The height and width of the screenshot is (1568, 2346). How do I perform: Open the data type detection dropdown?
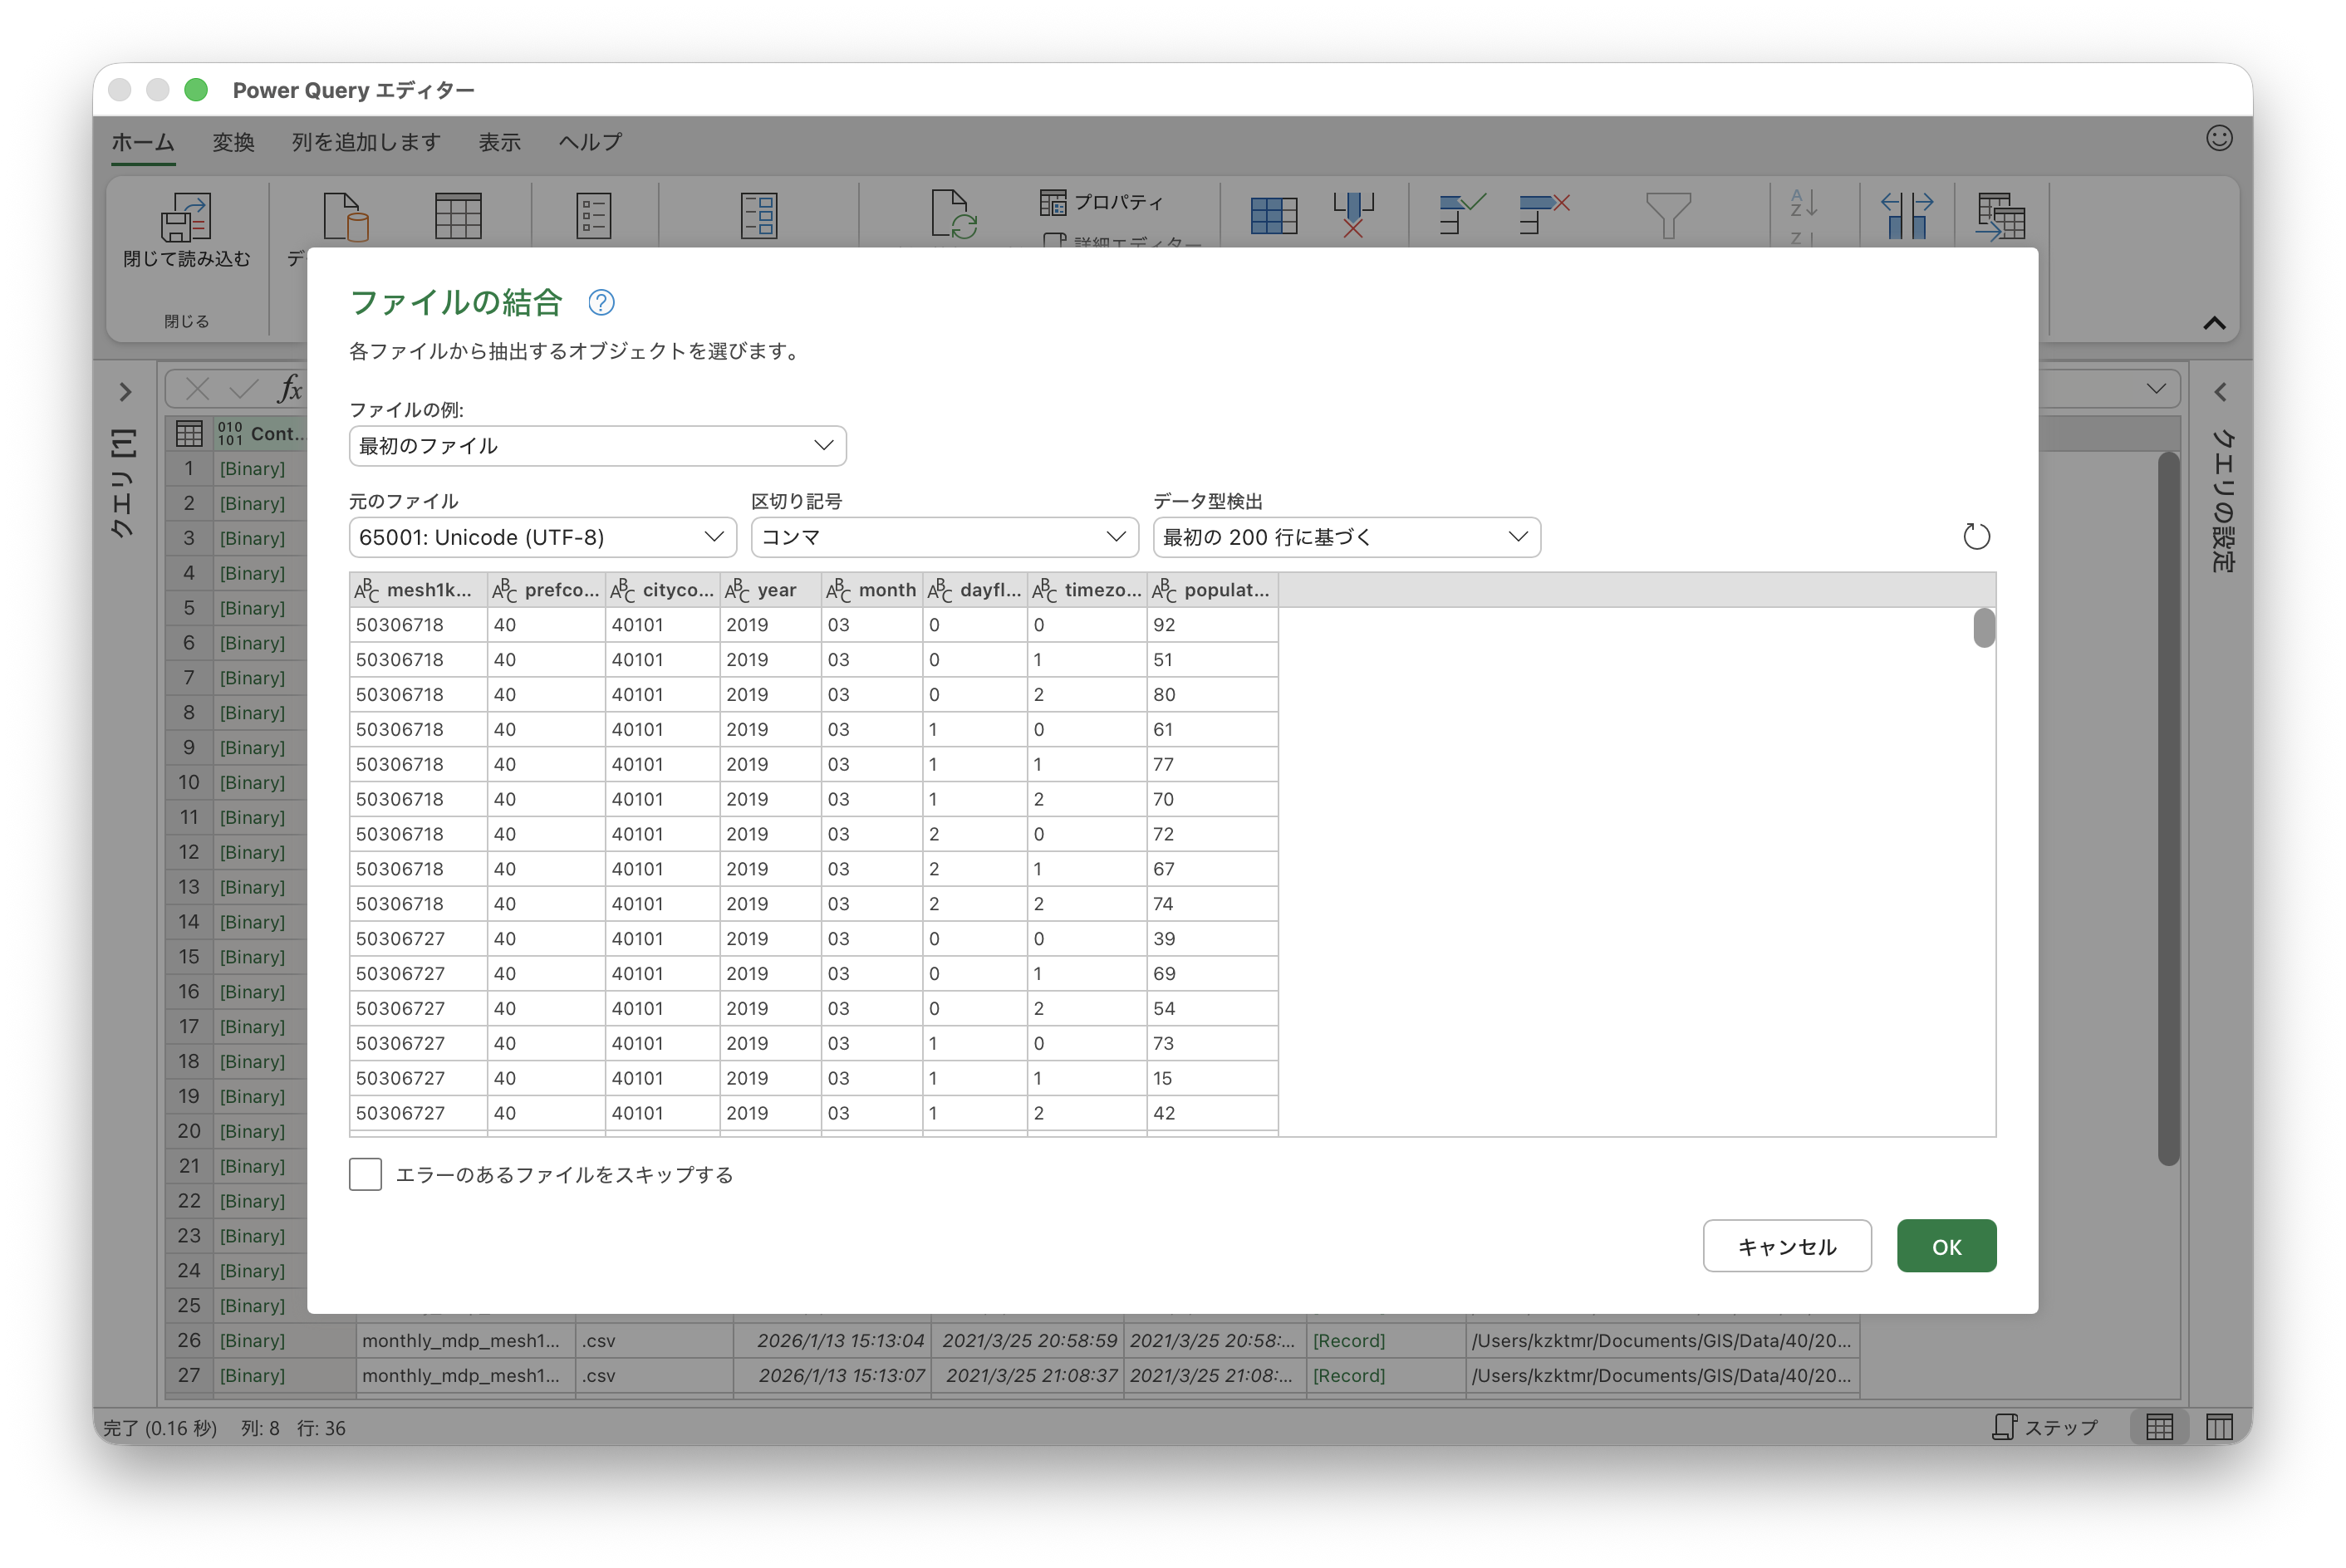(1346, 537)
